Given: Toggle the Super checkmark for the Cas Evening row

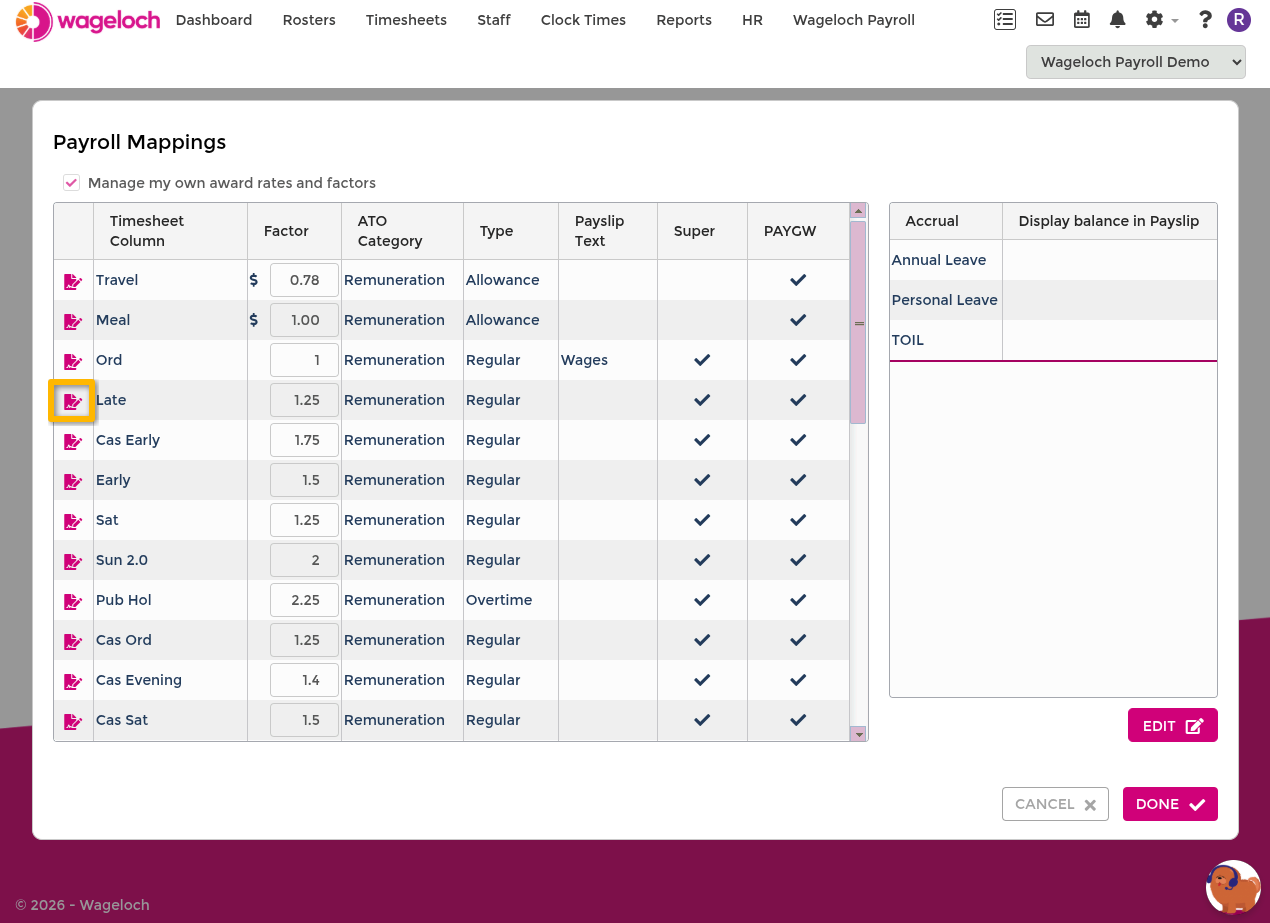Looking at the screenshot, I should [x=702, y=680].
